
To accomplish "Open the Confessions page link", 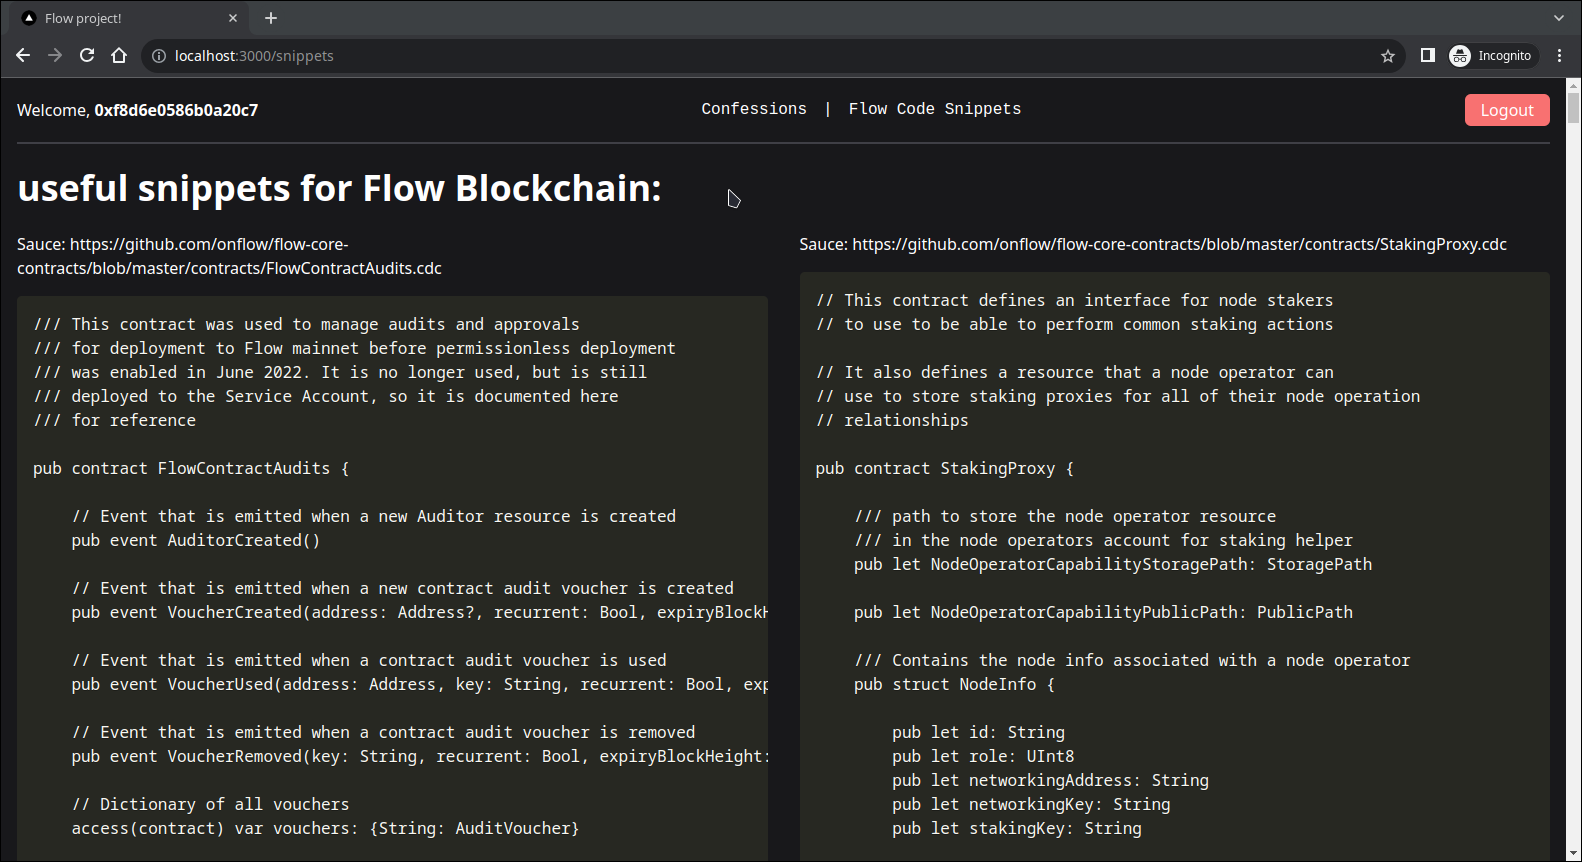I will (754, 109).
